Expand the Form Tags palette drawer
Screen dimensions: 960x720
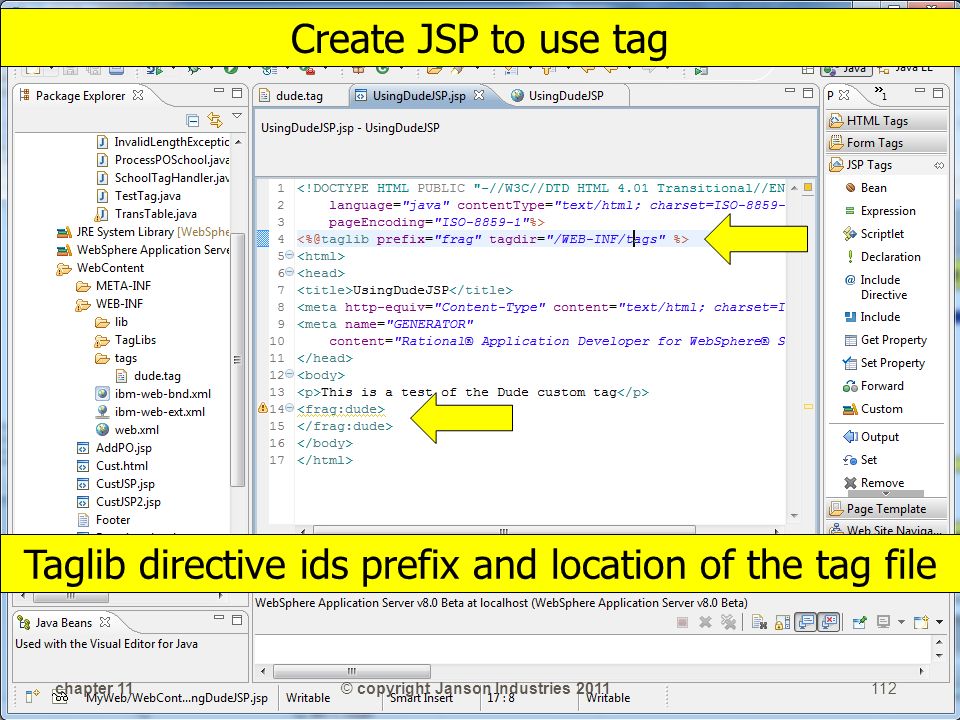[x=886, y=143]
